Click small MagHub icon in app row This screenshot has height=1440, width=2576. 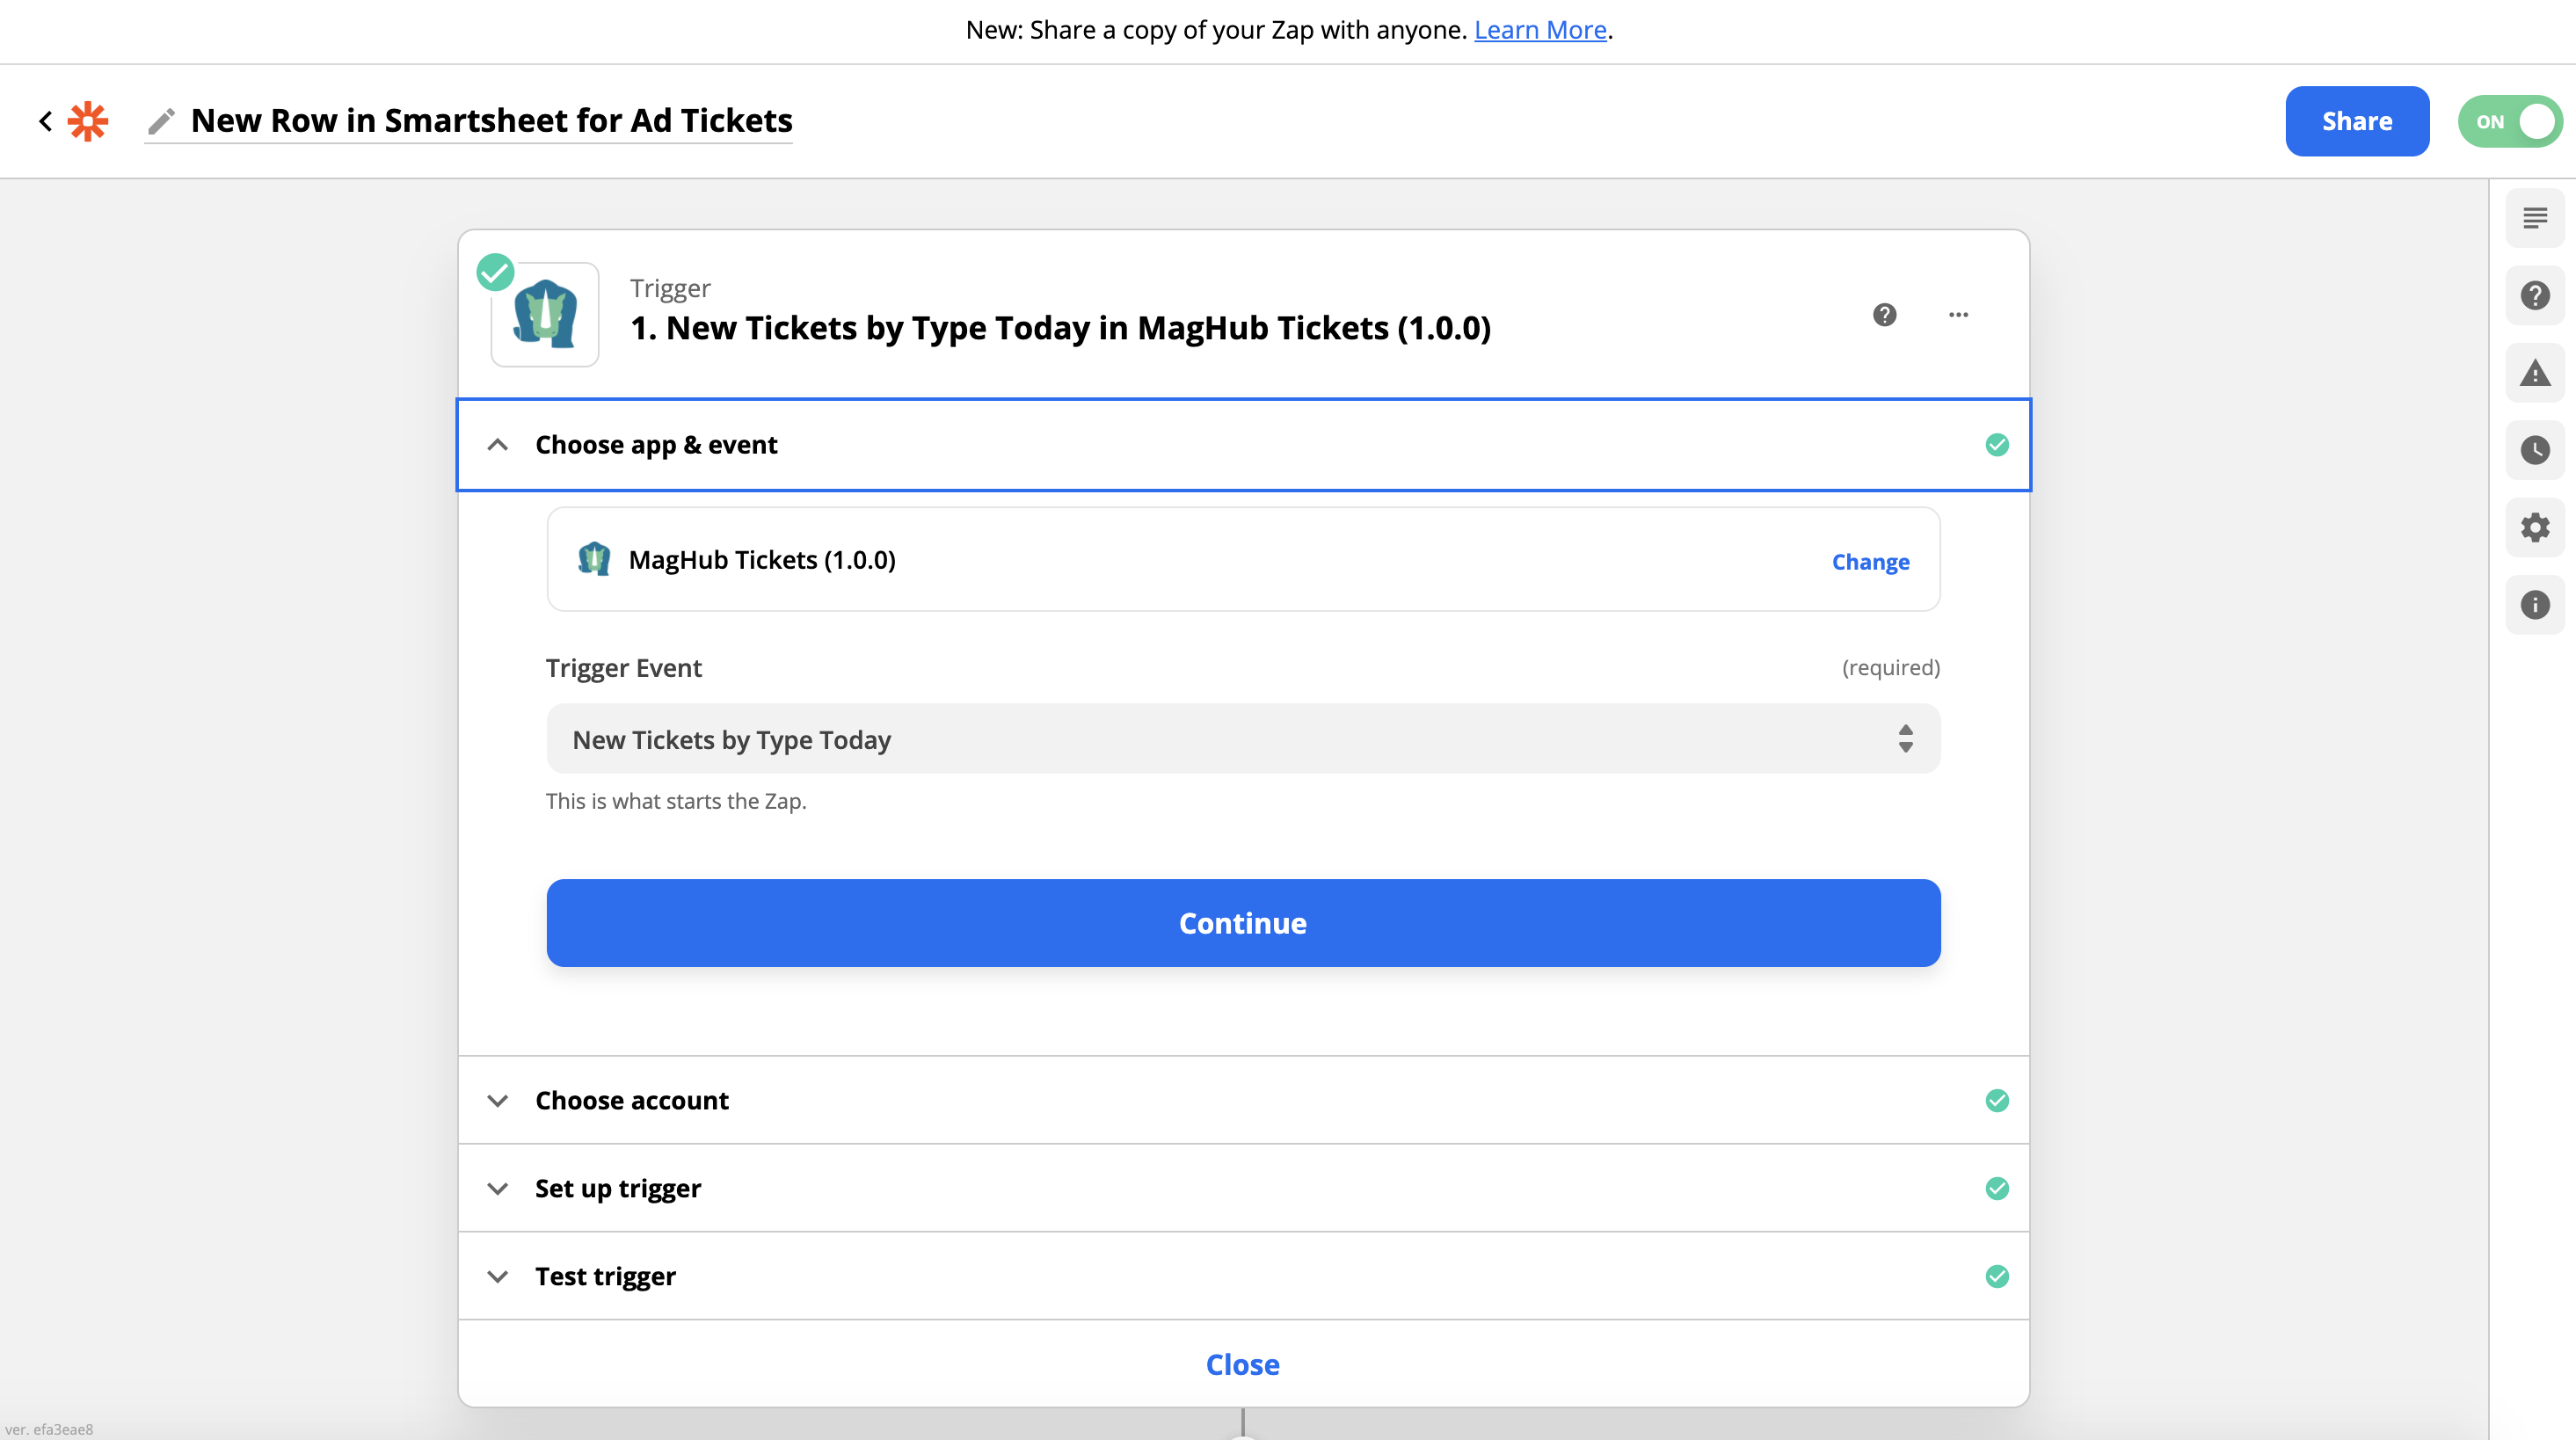(x=594, y=559)
